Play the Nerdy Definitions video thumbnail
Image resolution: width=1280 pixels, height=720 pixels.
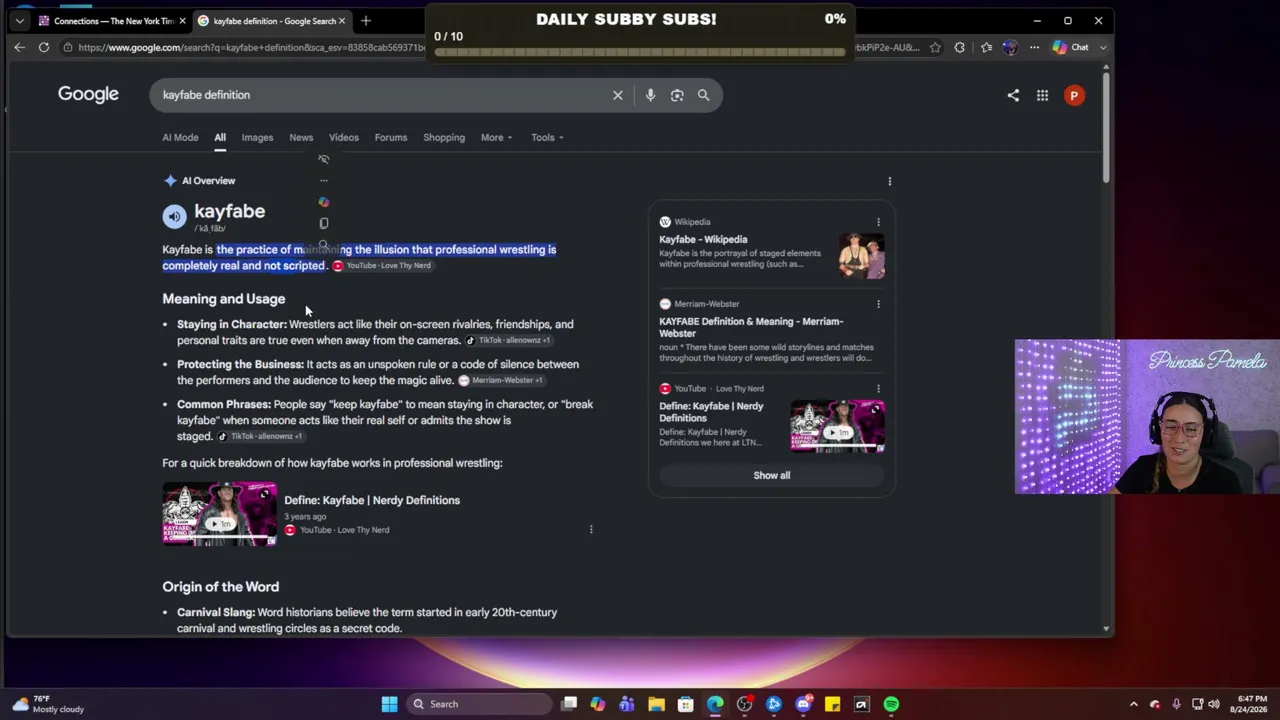(x=219, y=514)
